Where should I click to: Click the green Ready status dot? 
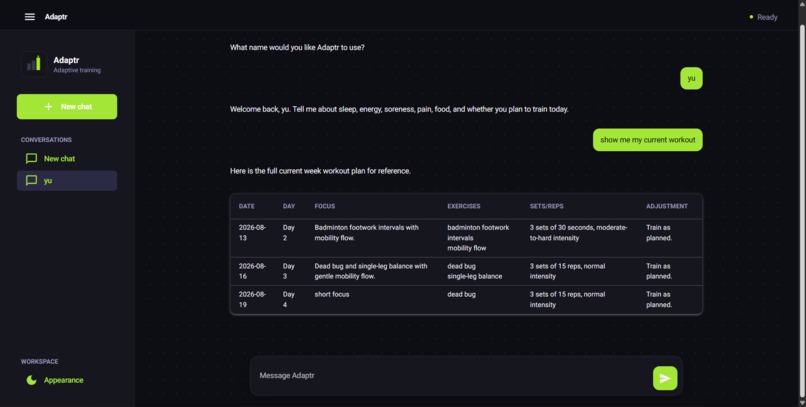pos(751,17)
